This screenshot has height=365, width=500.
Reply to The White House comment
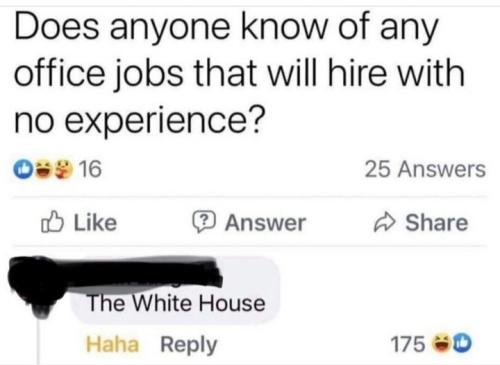click(x=189, y=345)
